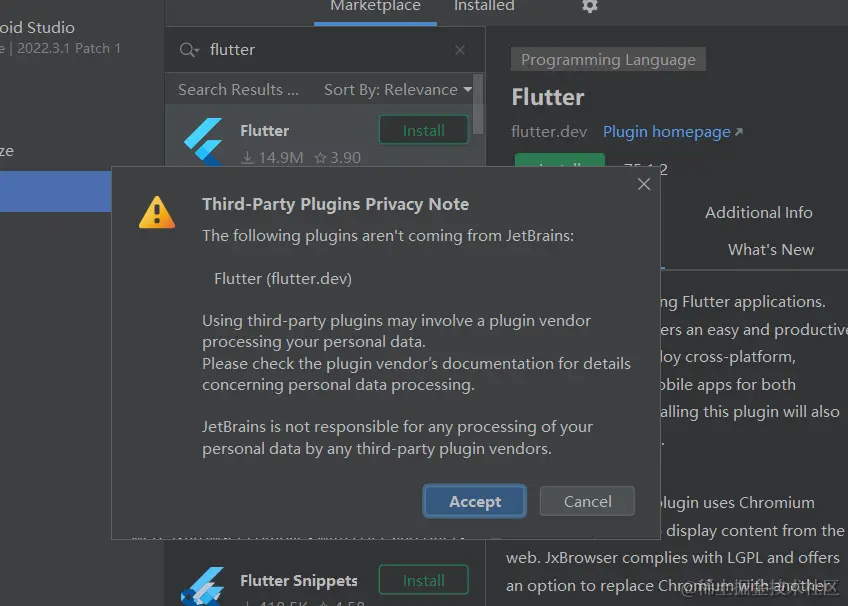Click the star icon next to the 3.90 rating
The height and width of the screenshot is (606, 848).
(x=323, y=158)
